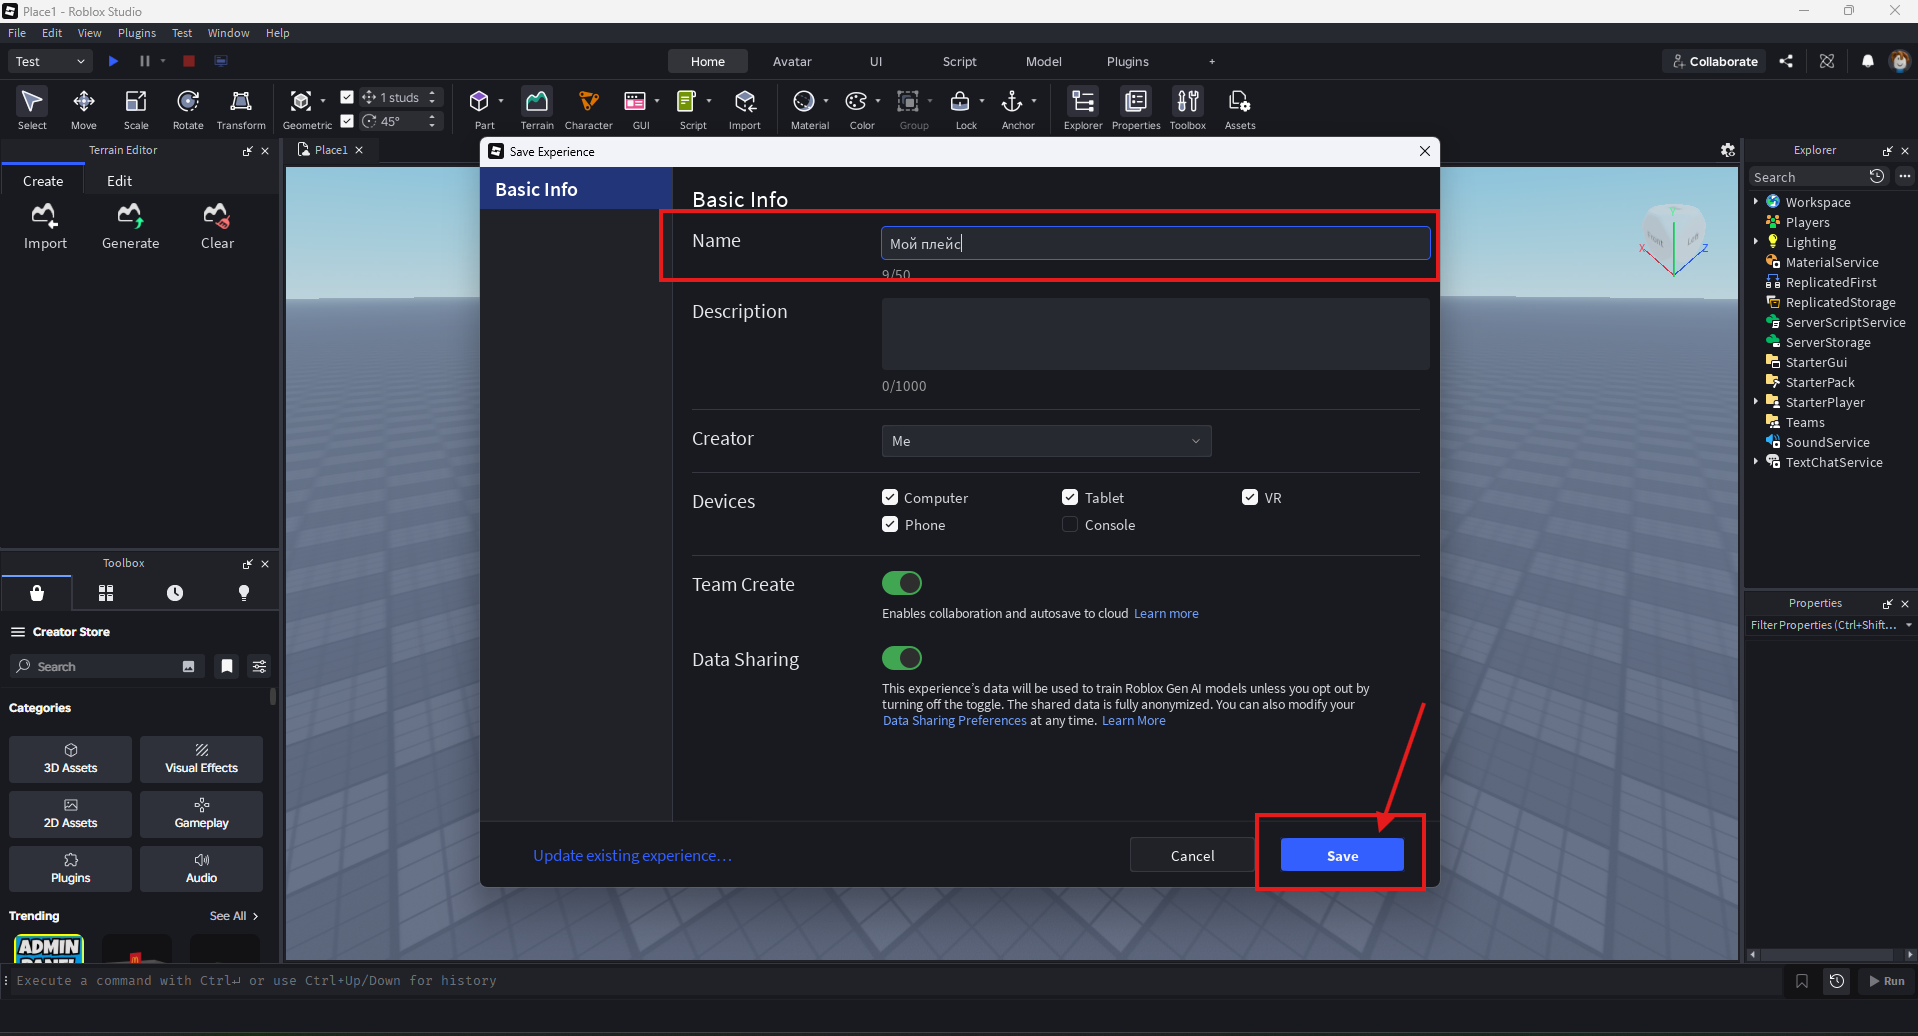Open the Toolbox panel icon

point(1188,109)
